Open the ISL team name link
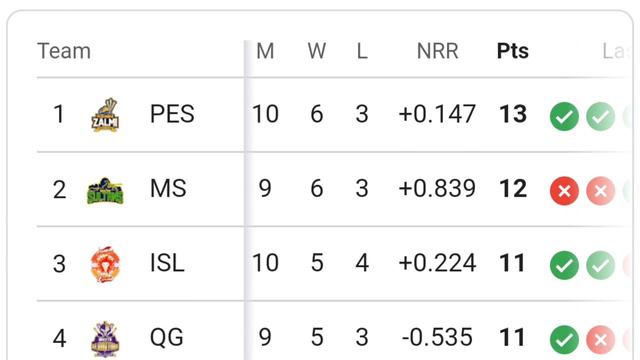640x360 pixels. (167, 263)
